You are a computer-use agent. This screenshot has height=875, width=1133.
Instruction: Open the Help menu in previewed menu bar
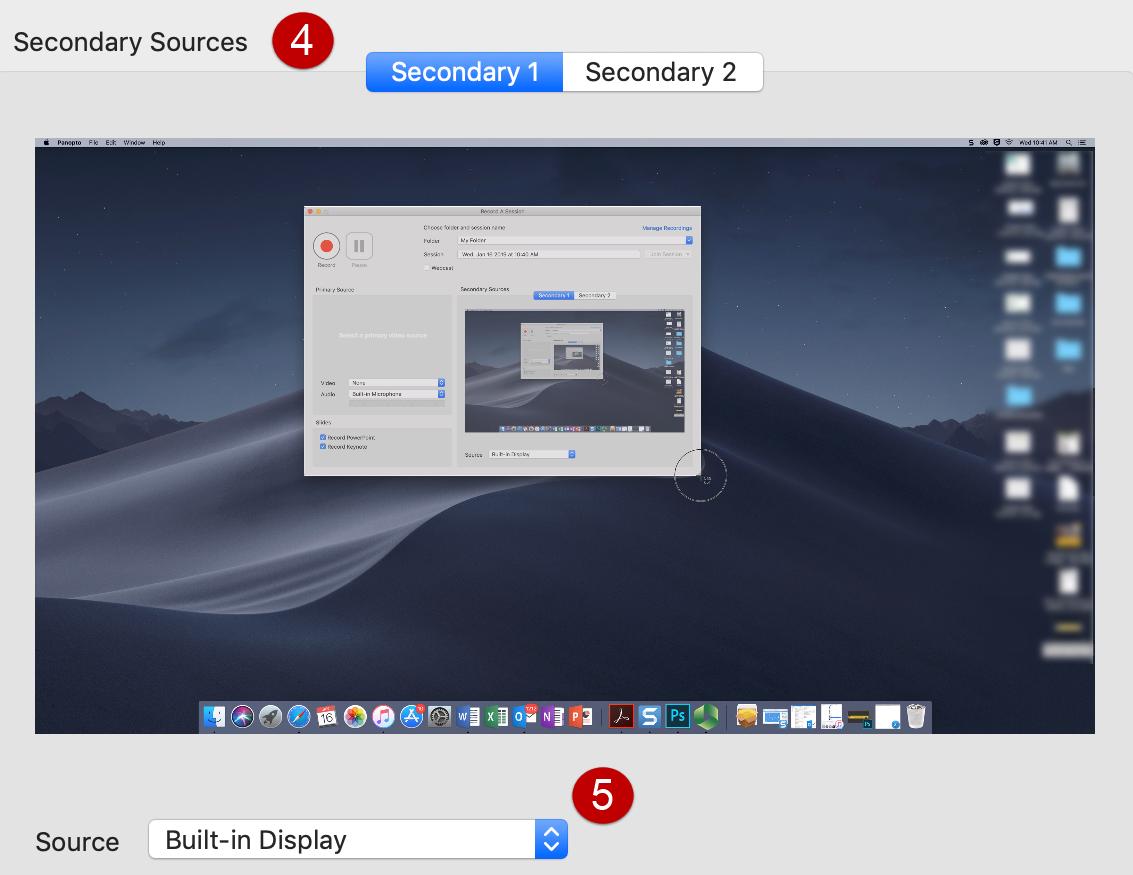tap(159, 143)
